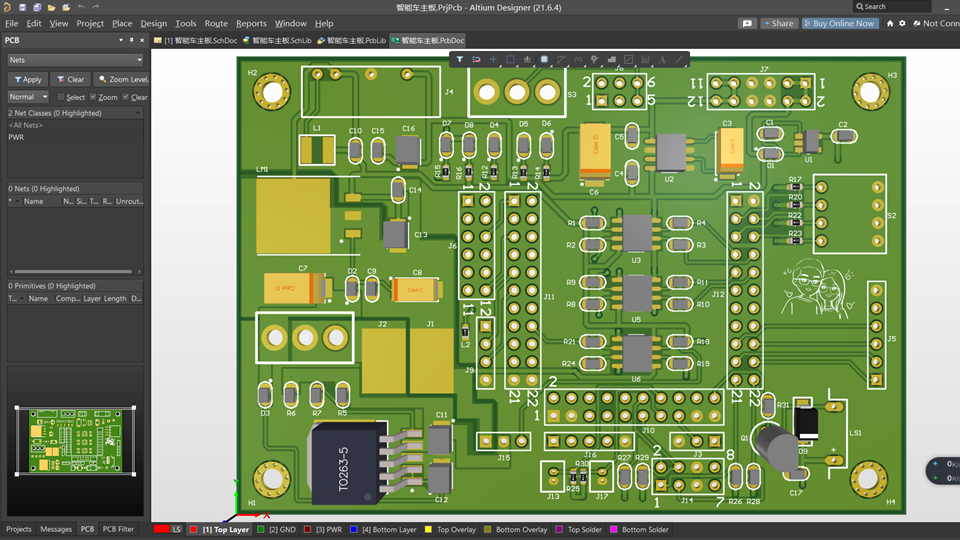Image resolution: width=960 pixels, height=540 pixels.
Task: Toggle the Zoom checkbox in the PCB panel
Action: [93, 97]
